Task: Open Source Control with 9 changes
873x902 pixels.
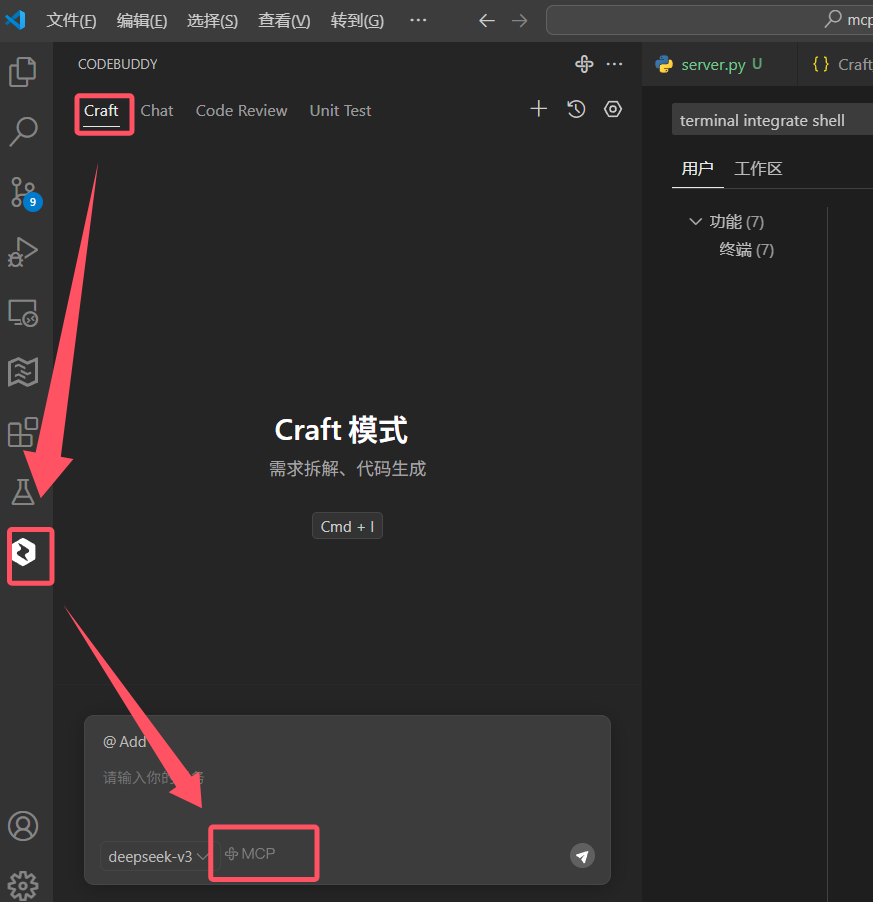Action: [x=25, y=193]
